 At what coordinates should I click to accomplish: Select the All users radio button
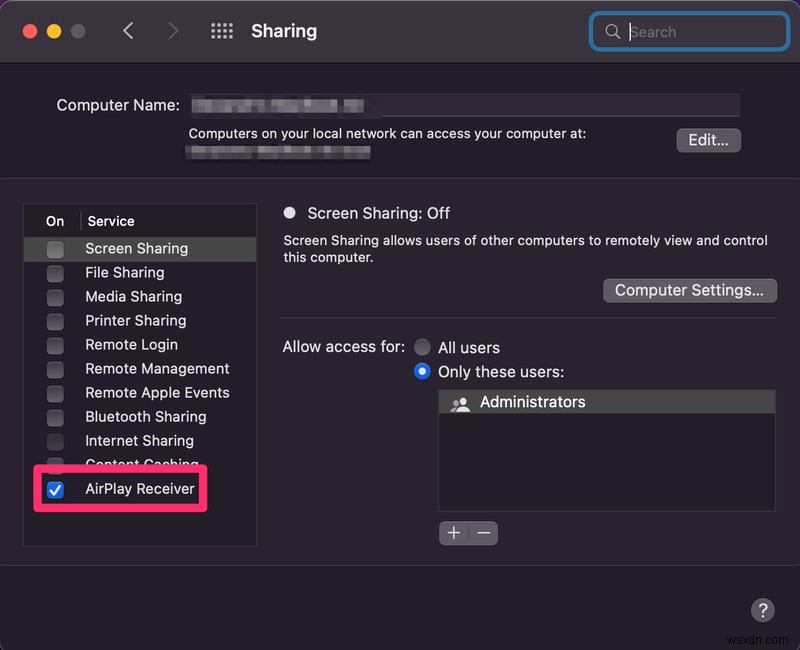click(x=423, y=347)
